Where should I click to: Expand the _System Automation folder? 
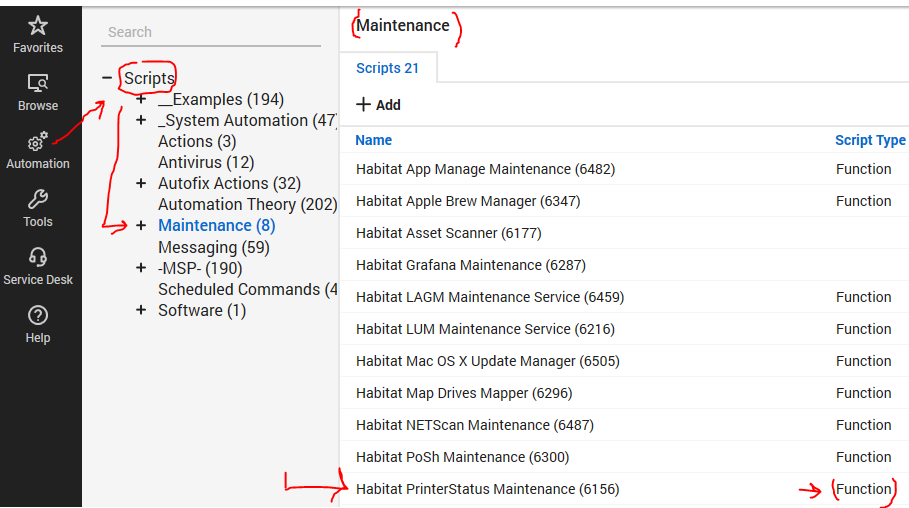pos(141,120)
